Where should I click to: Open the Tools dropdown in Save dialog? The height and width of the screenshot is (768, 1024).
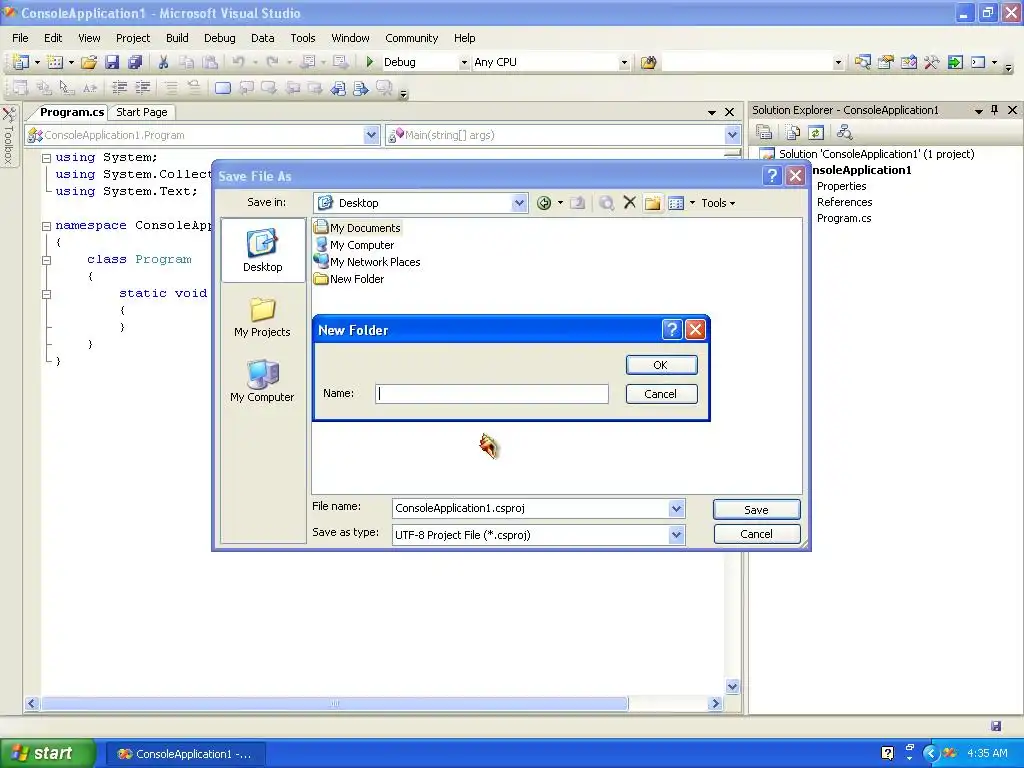pos(718,203)
